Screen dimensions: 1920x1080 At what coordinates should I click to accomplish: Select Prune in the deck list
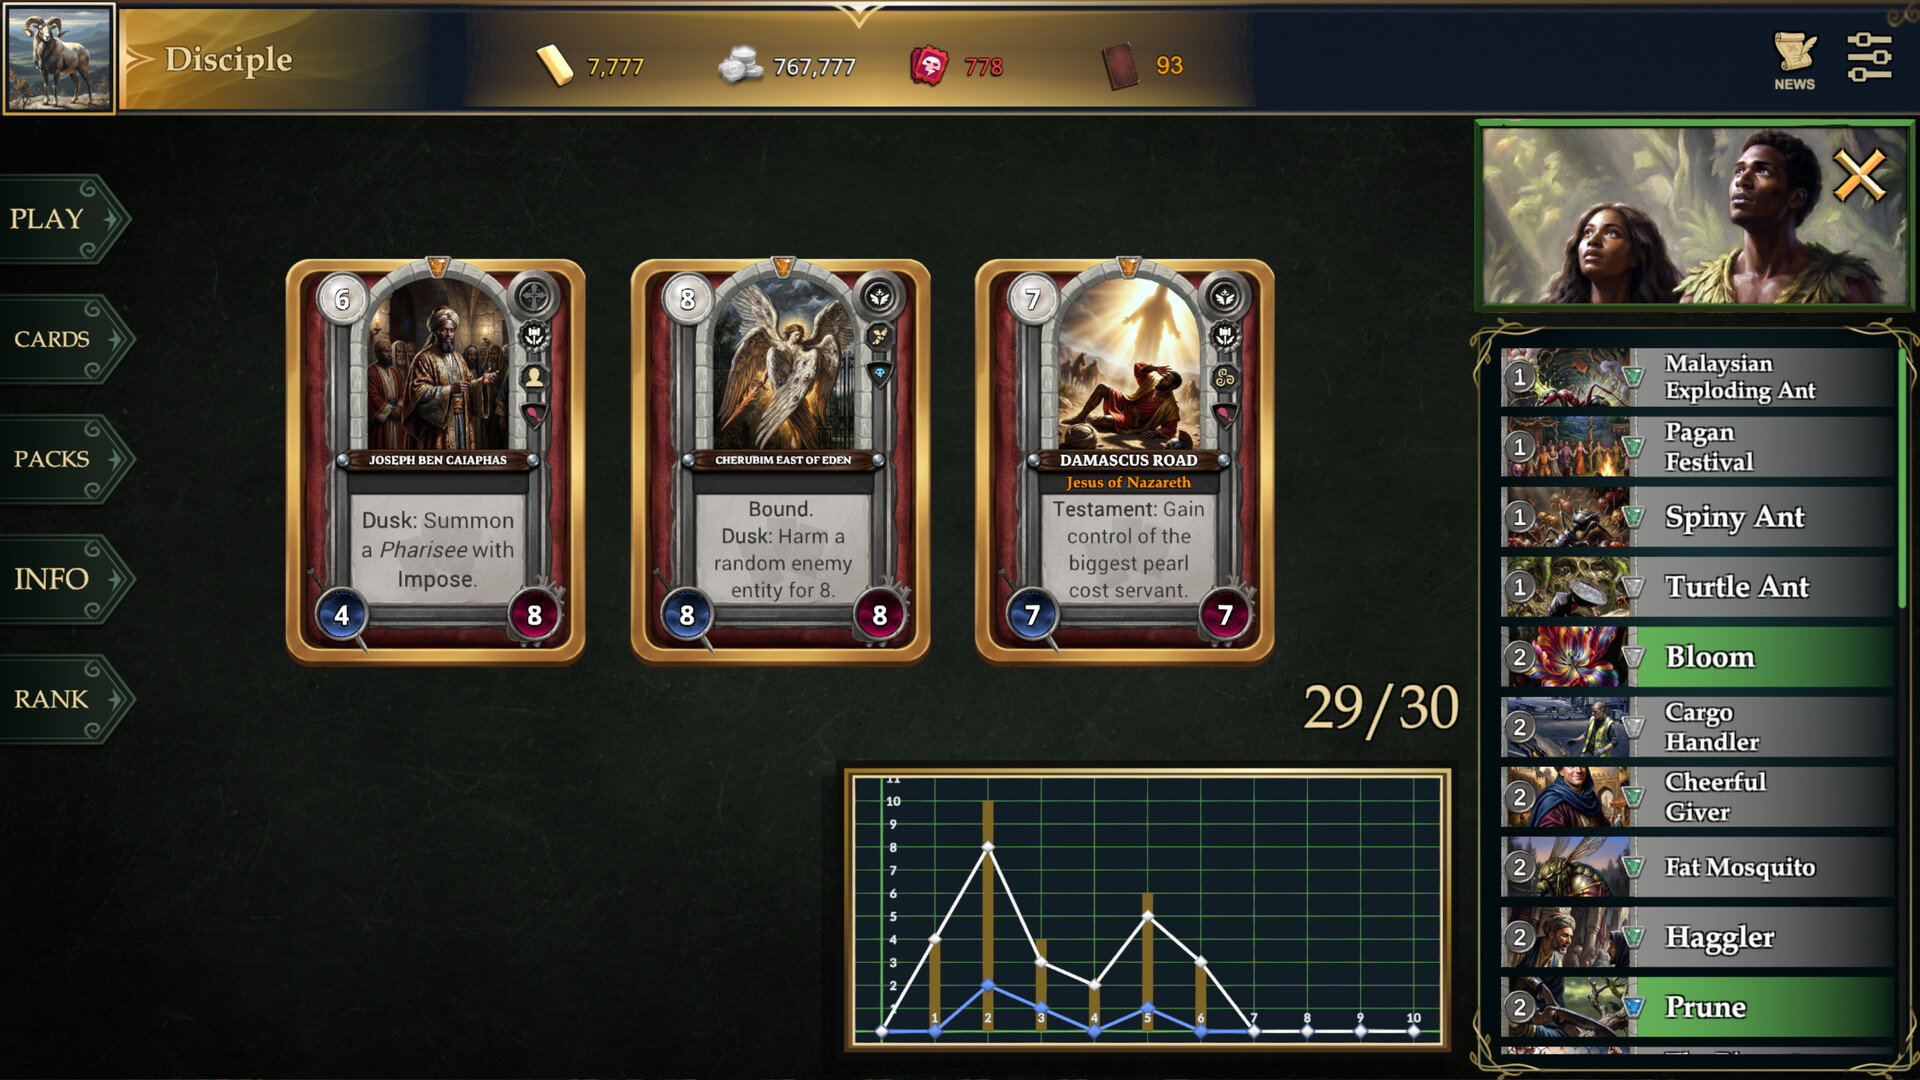pos(1698,1007)
